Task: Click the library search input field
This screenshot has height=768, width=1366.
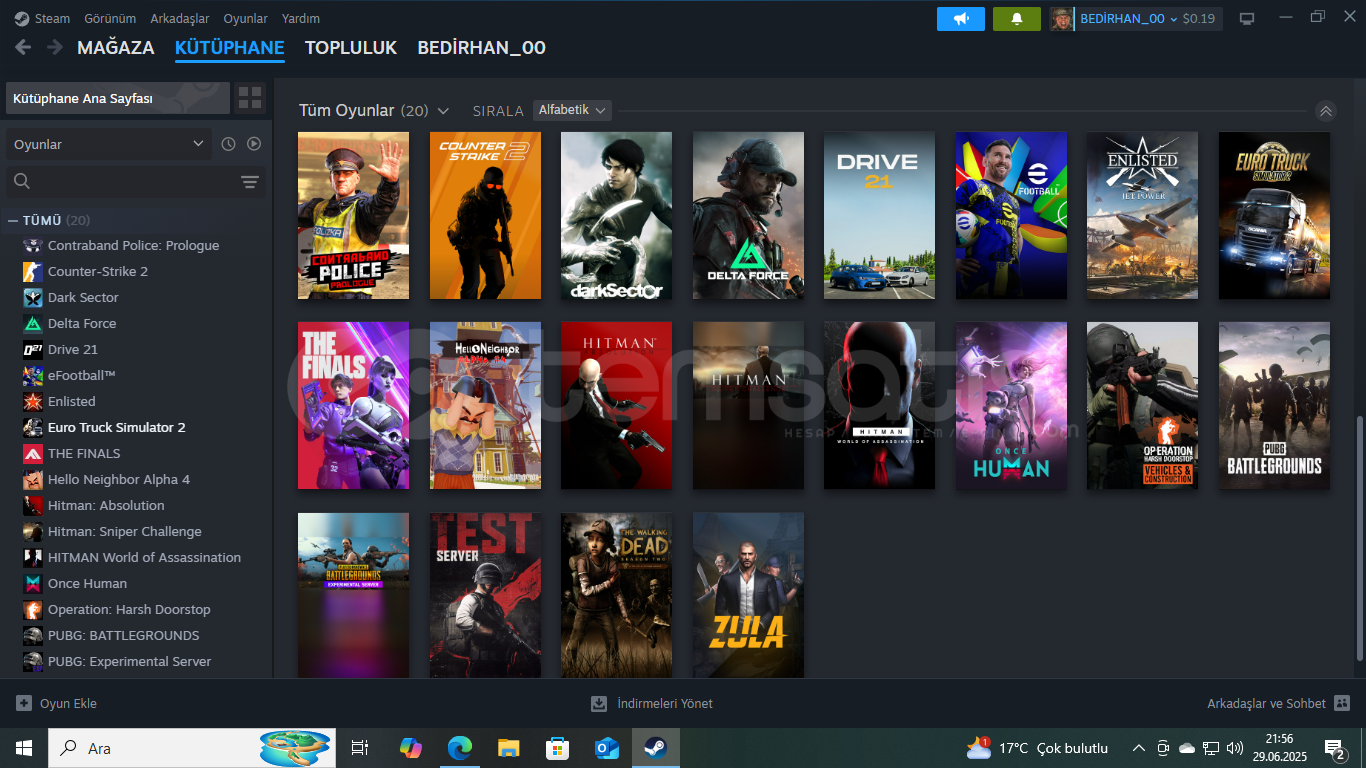Action: 135,181
